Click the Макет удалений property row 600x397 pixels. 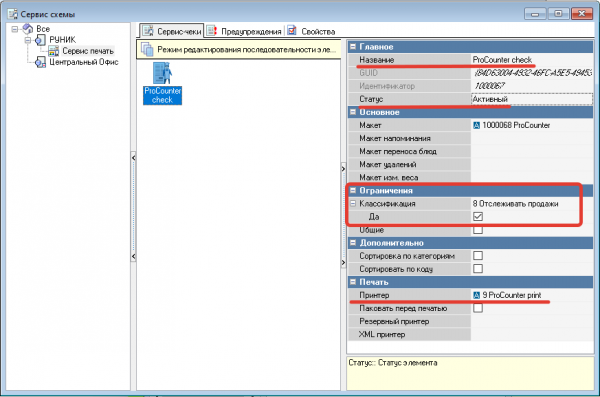(x=471, y=165)
